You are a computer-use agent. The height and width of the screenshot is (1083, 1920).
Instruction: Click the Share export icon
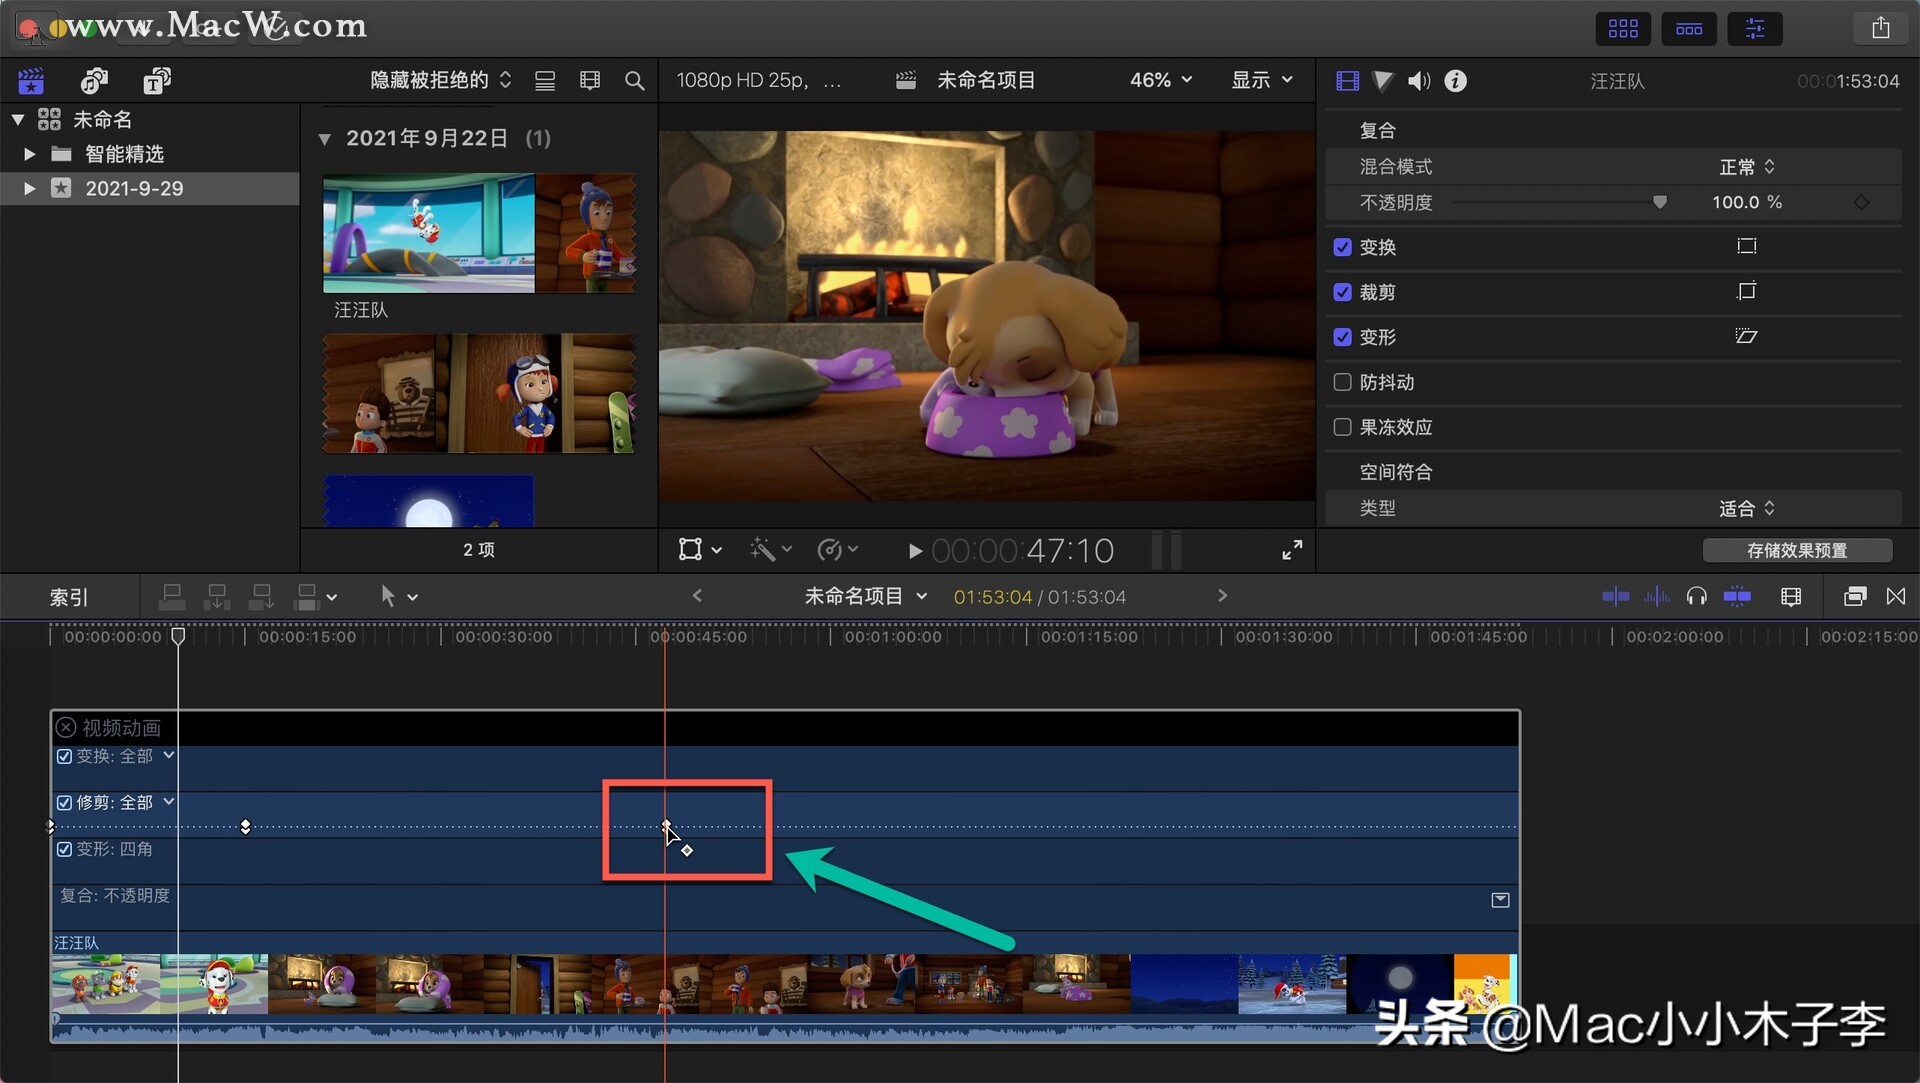tap(1880, 28)
